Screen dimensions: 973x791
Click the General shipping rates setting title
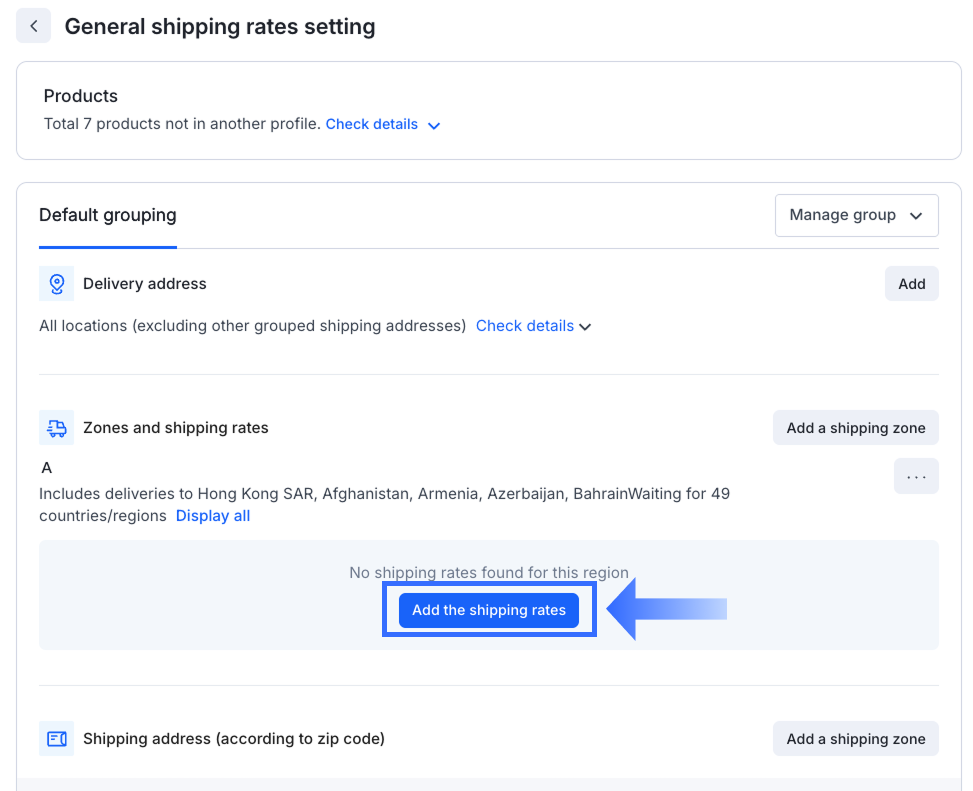(x=220, y=27)
